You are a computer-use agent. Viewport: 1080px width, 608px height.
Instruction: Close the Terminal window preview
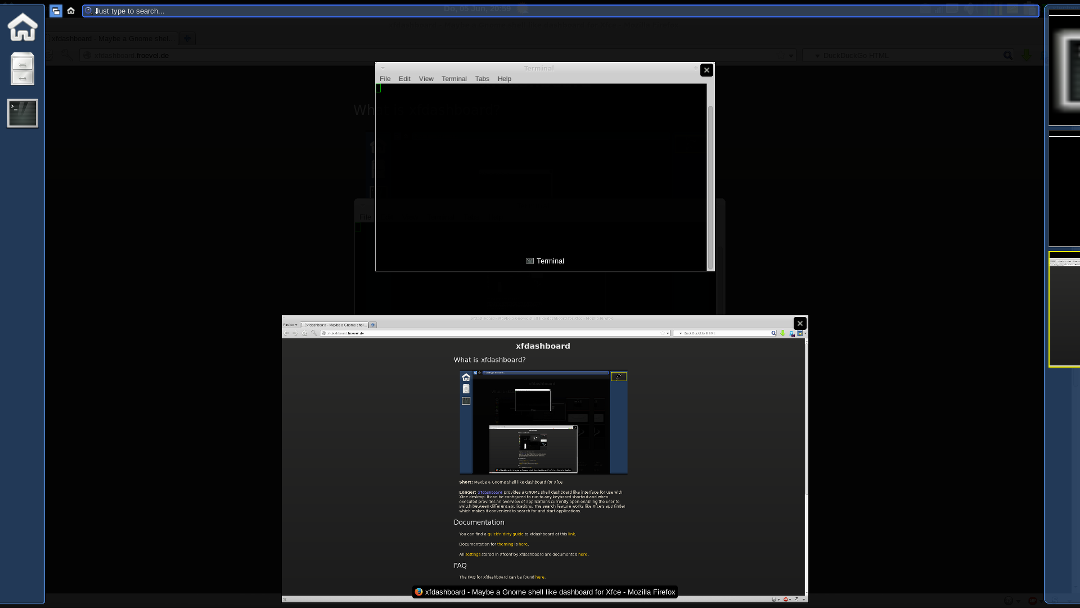[x=707, y=70]
